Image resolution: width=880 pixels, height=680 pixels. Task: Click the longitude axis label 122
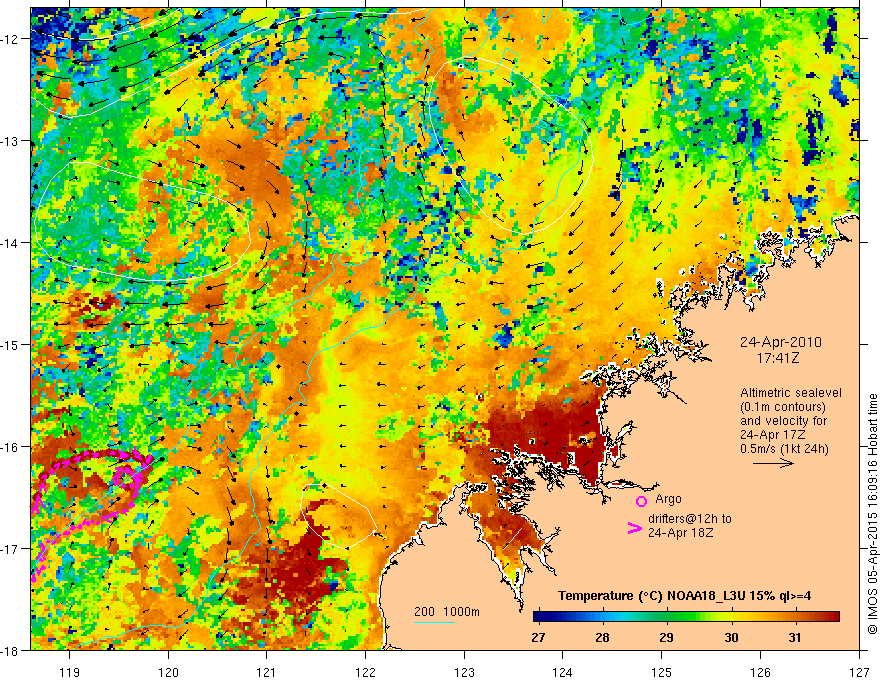coord(365,672)
